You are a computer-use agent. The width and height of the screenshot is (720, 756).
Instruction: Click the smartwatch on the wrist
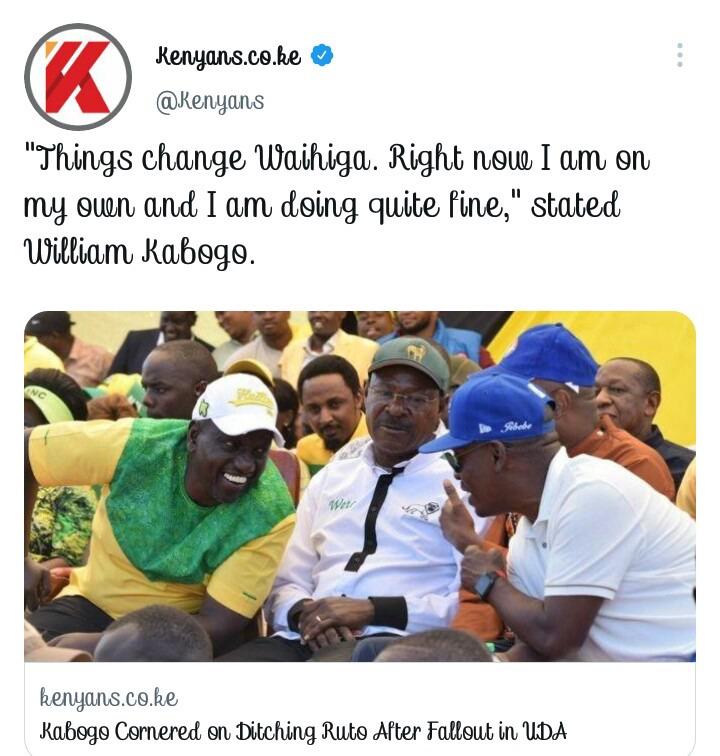(x=486, y=584)
